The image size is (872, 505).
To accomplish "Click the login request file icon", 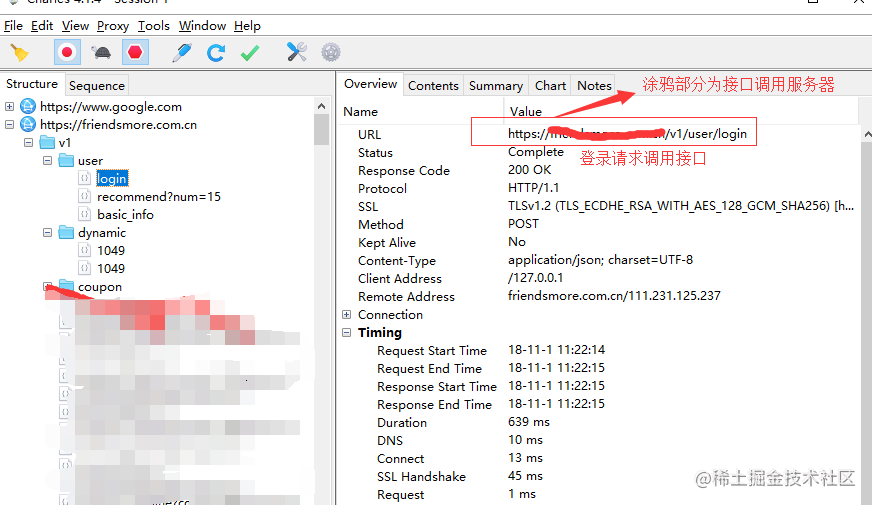I will (85, 178).
